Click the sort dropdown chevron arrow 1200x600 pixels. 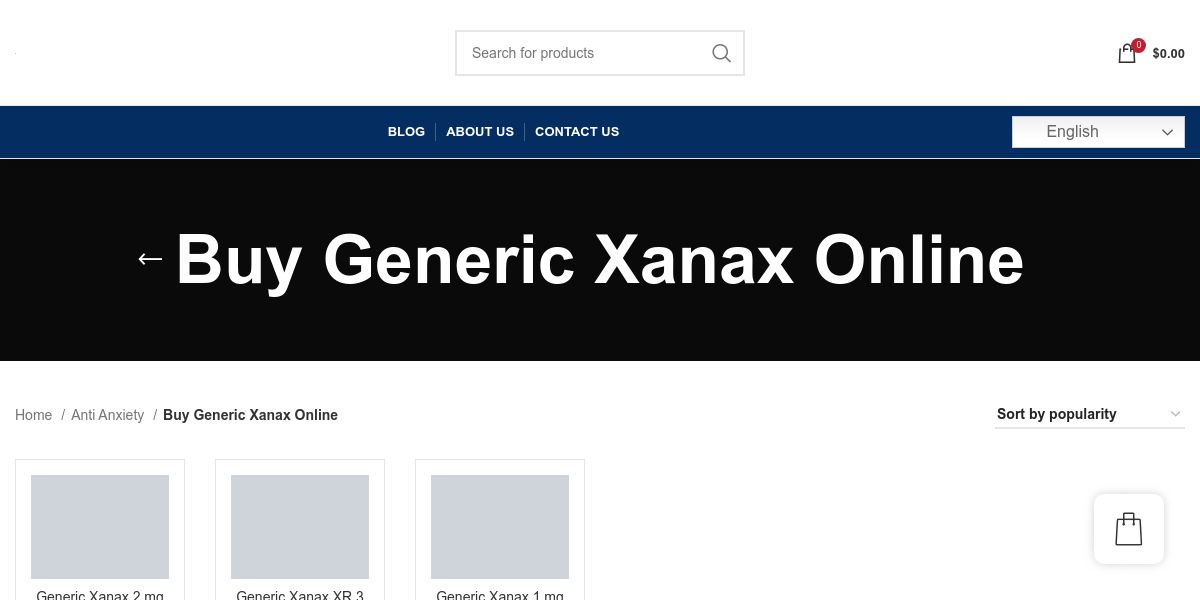(x=1175, y=414)
